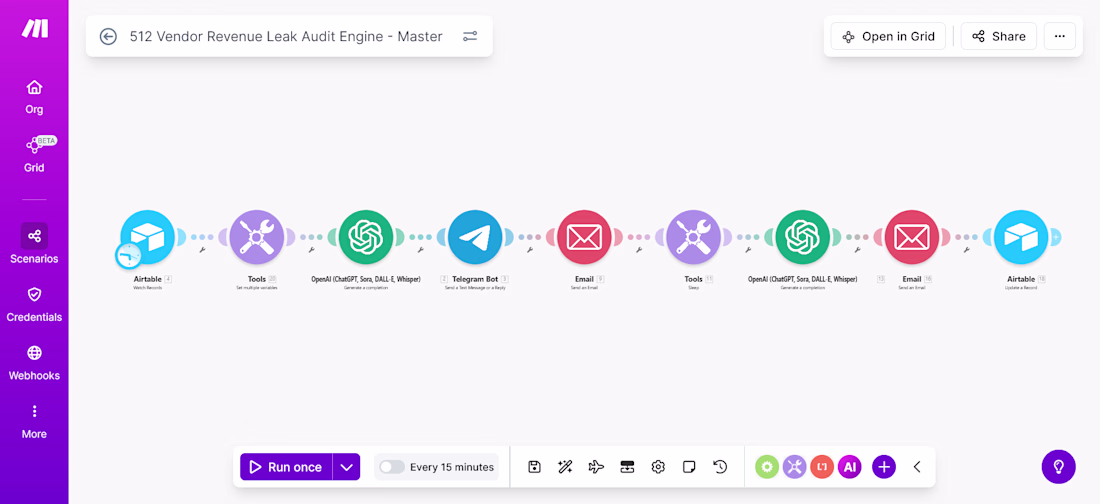The width and height of the screenshot is (1100, 504).
Task: Open the green flow control tools favorite
Action: pos(767,467)
